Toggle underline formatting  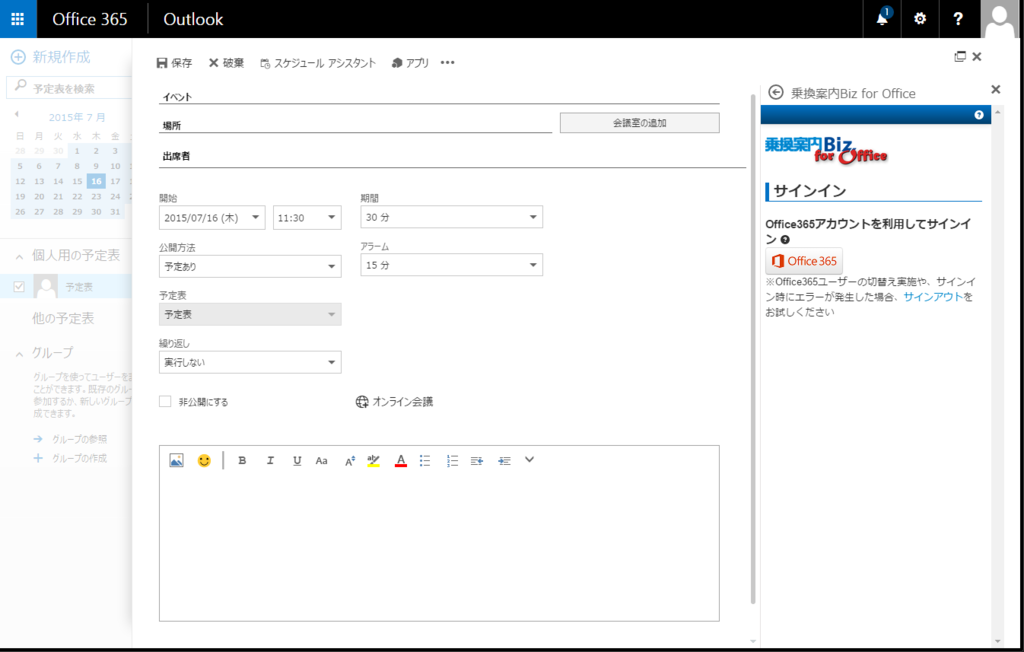point(296,460)
